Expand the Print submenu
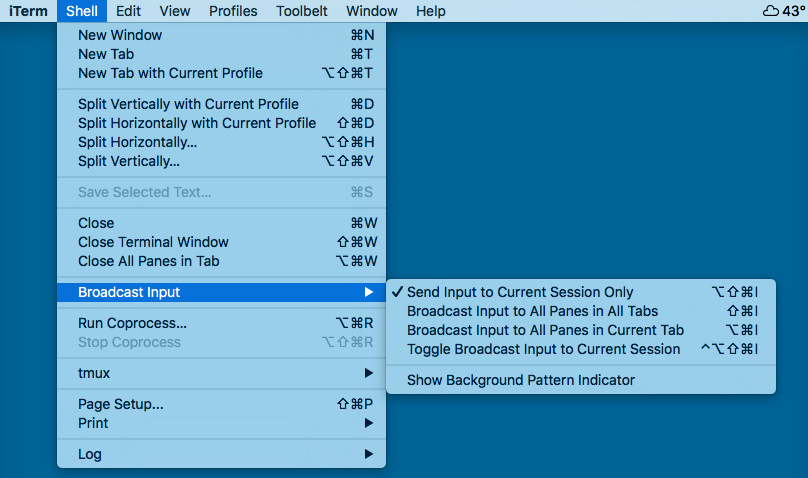This screenshot has width=808, height=478. click(222, 423)
